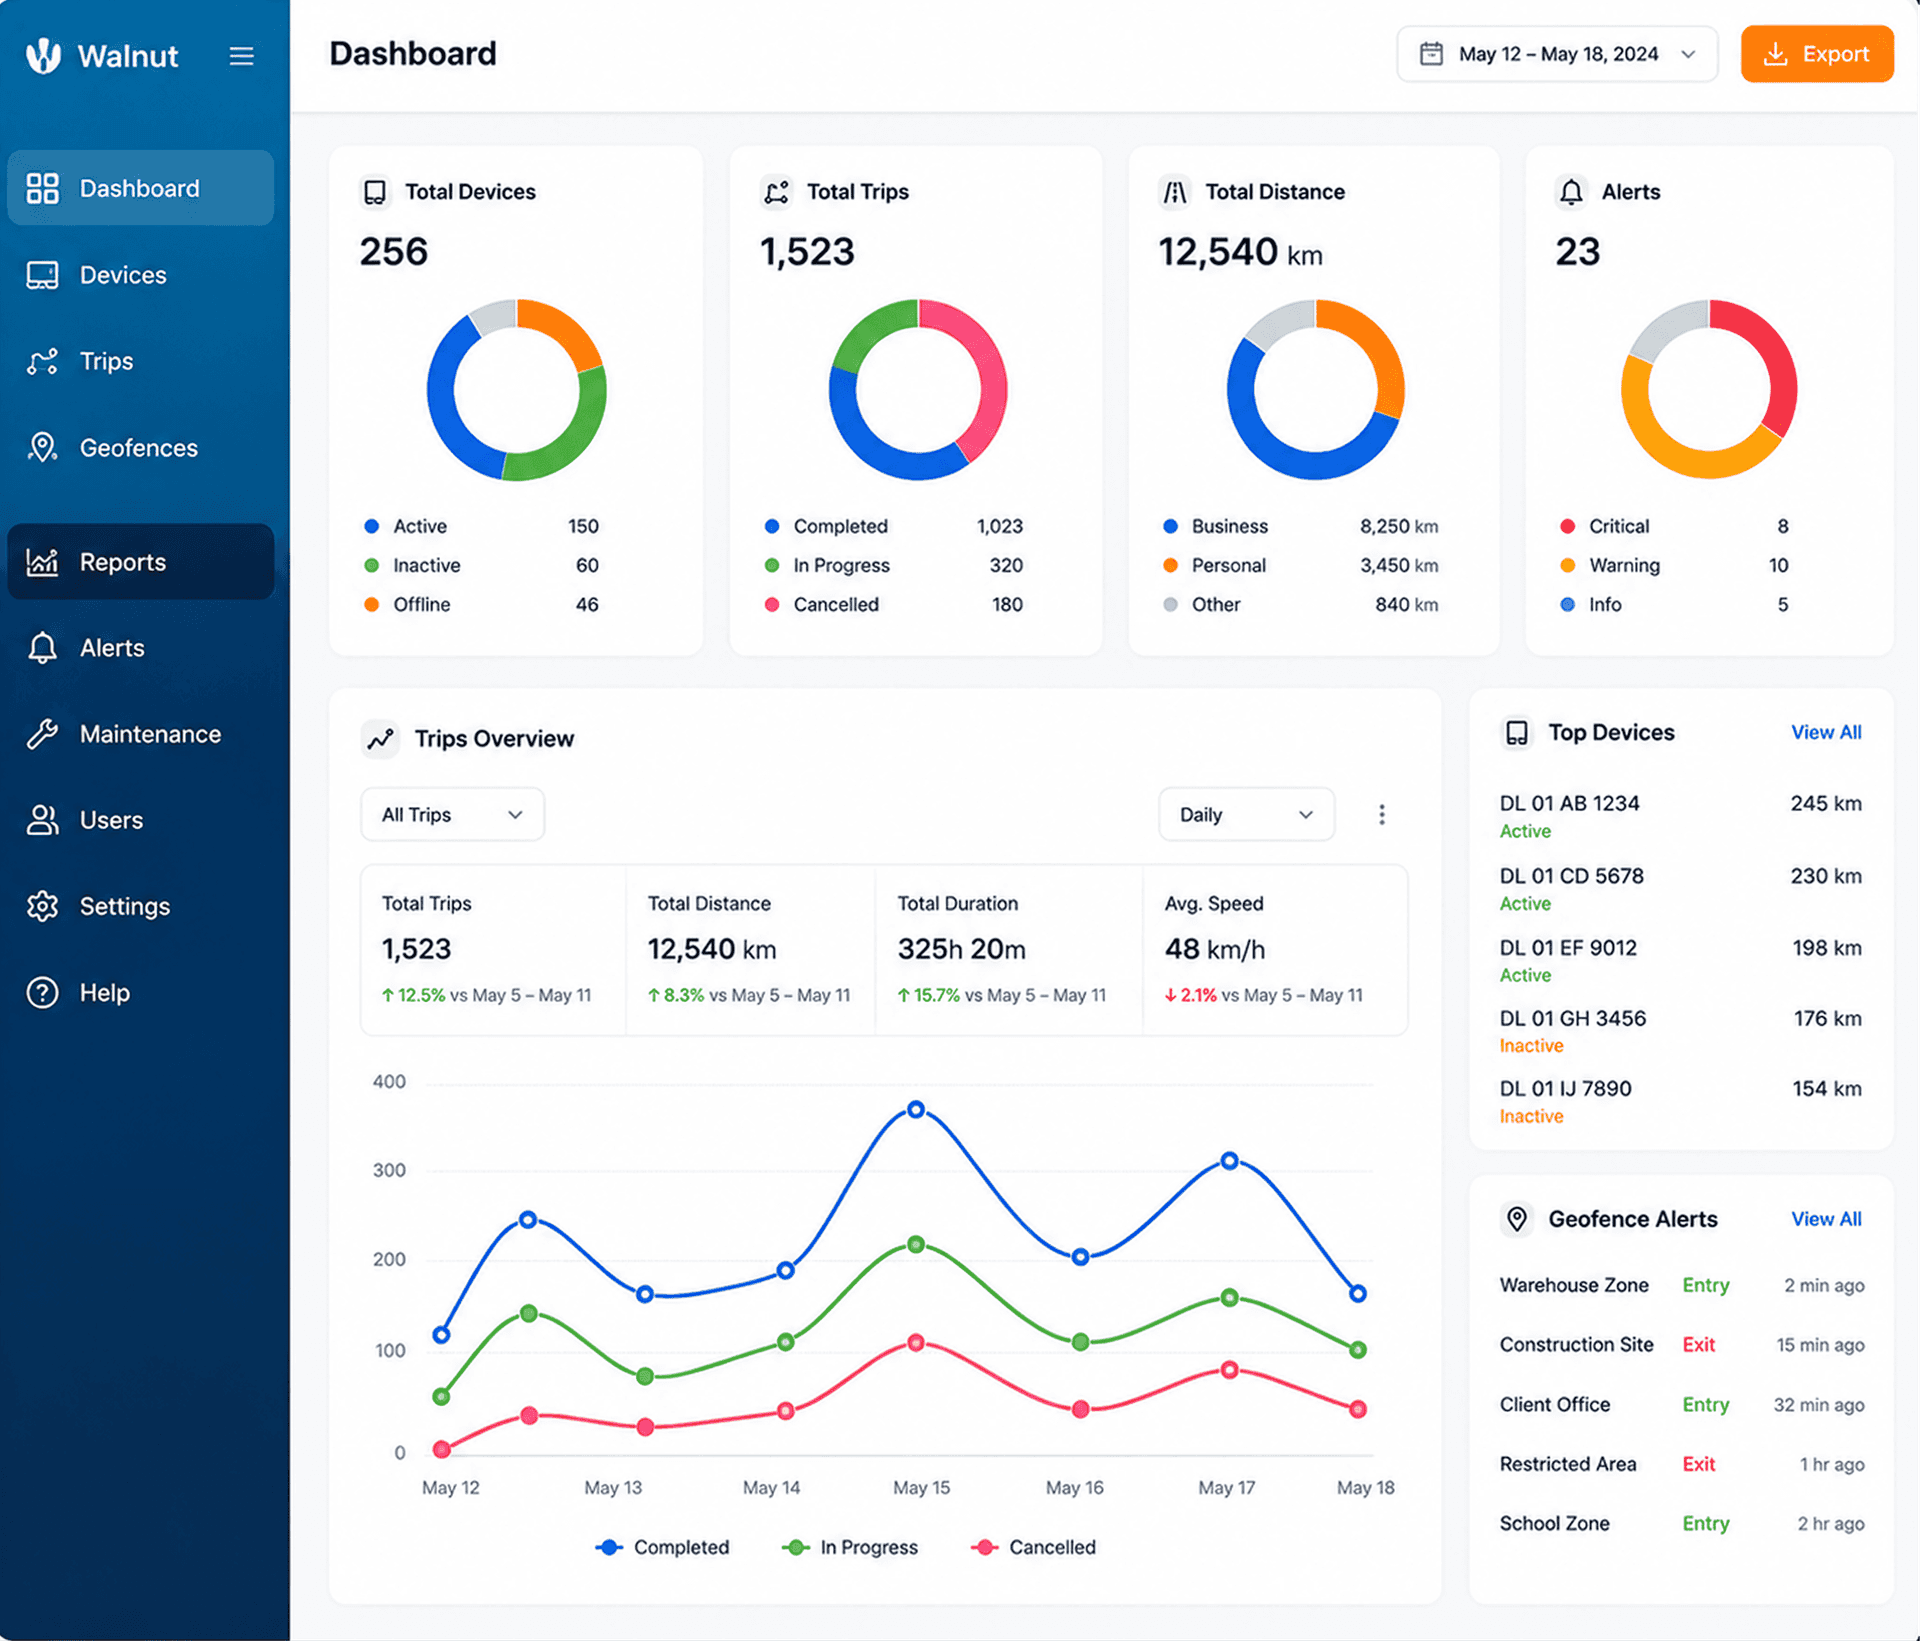Click the Client Office geofence alert
1920x1641 pixels.
(1681, 1405)
